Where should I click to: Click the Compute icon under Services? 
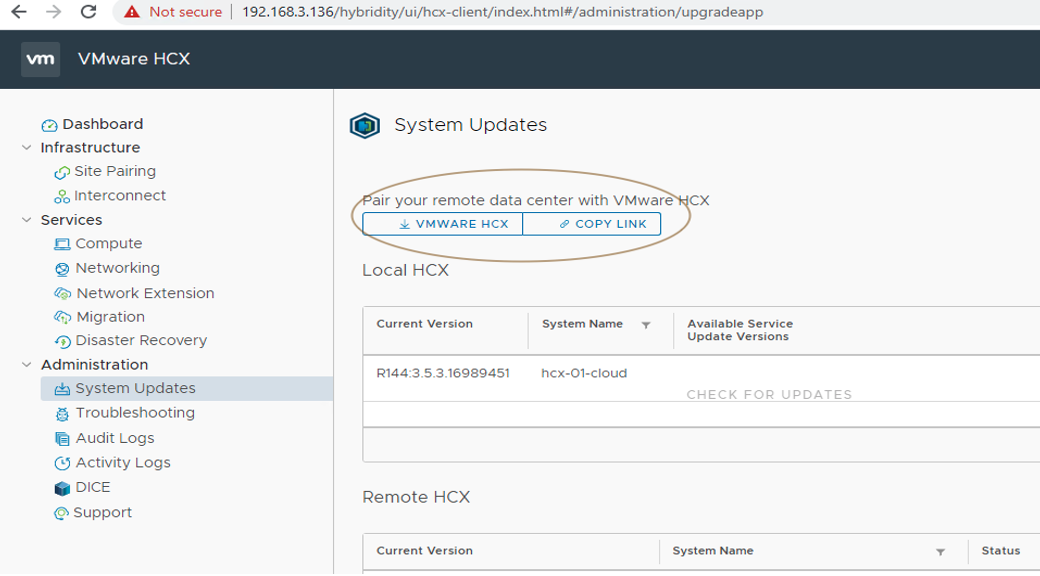[x=60, y=243]
